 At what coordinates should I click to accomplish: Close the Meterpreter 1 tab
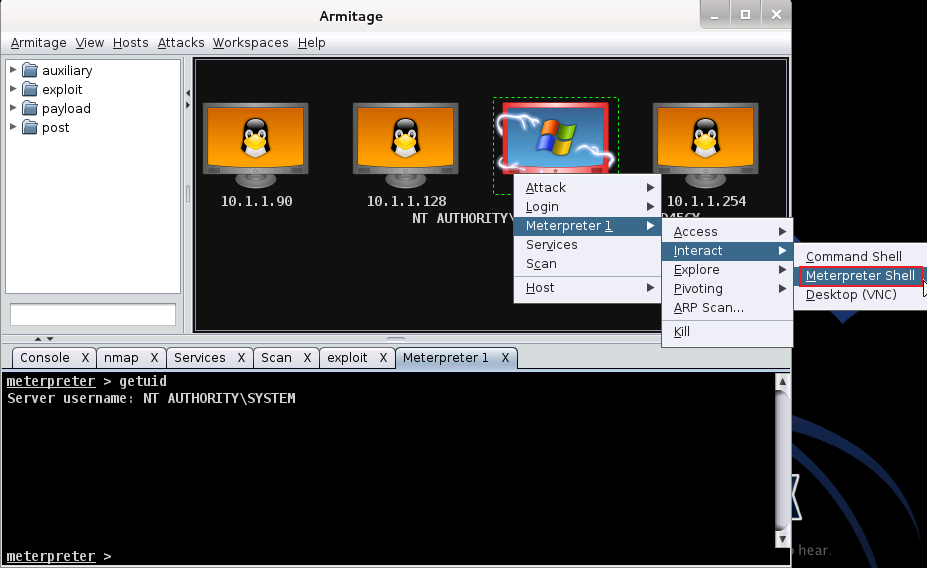tap(505, 358)
